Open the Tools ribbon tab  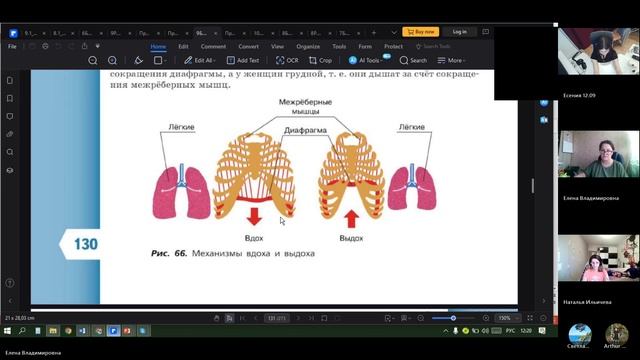click(x=339, y=47)
